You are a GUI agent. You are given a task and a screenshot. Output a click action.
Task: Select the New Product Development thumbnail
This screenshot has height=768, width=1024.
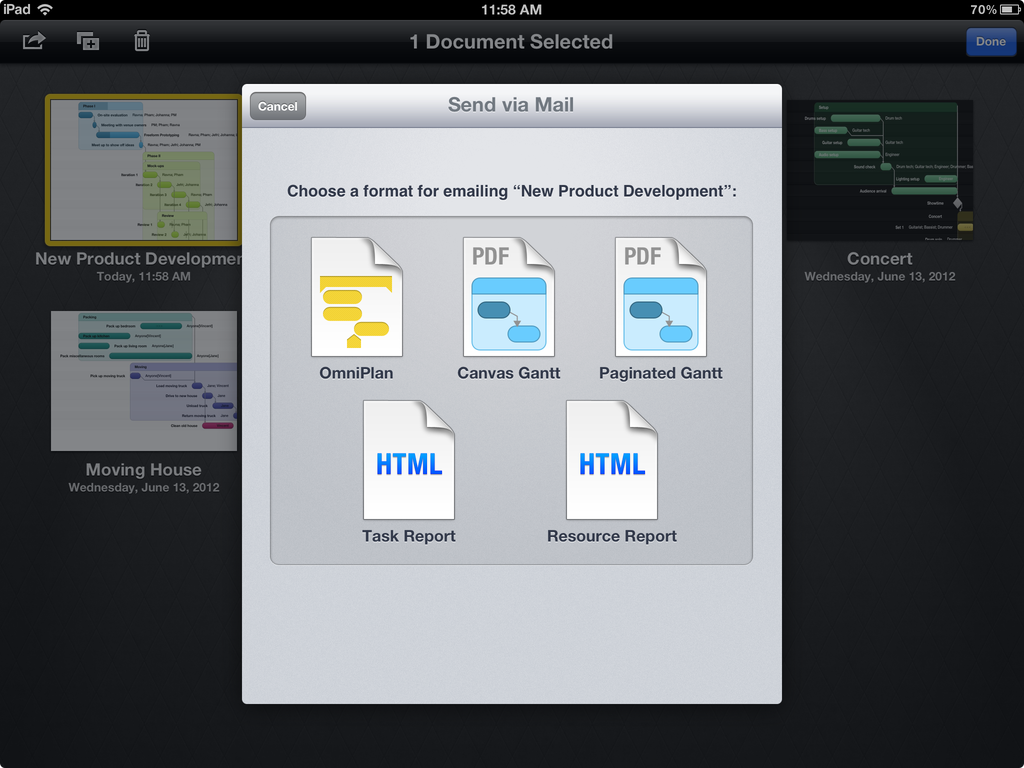(144, 170)
